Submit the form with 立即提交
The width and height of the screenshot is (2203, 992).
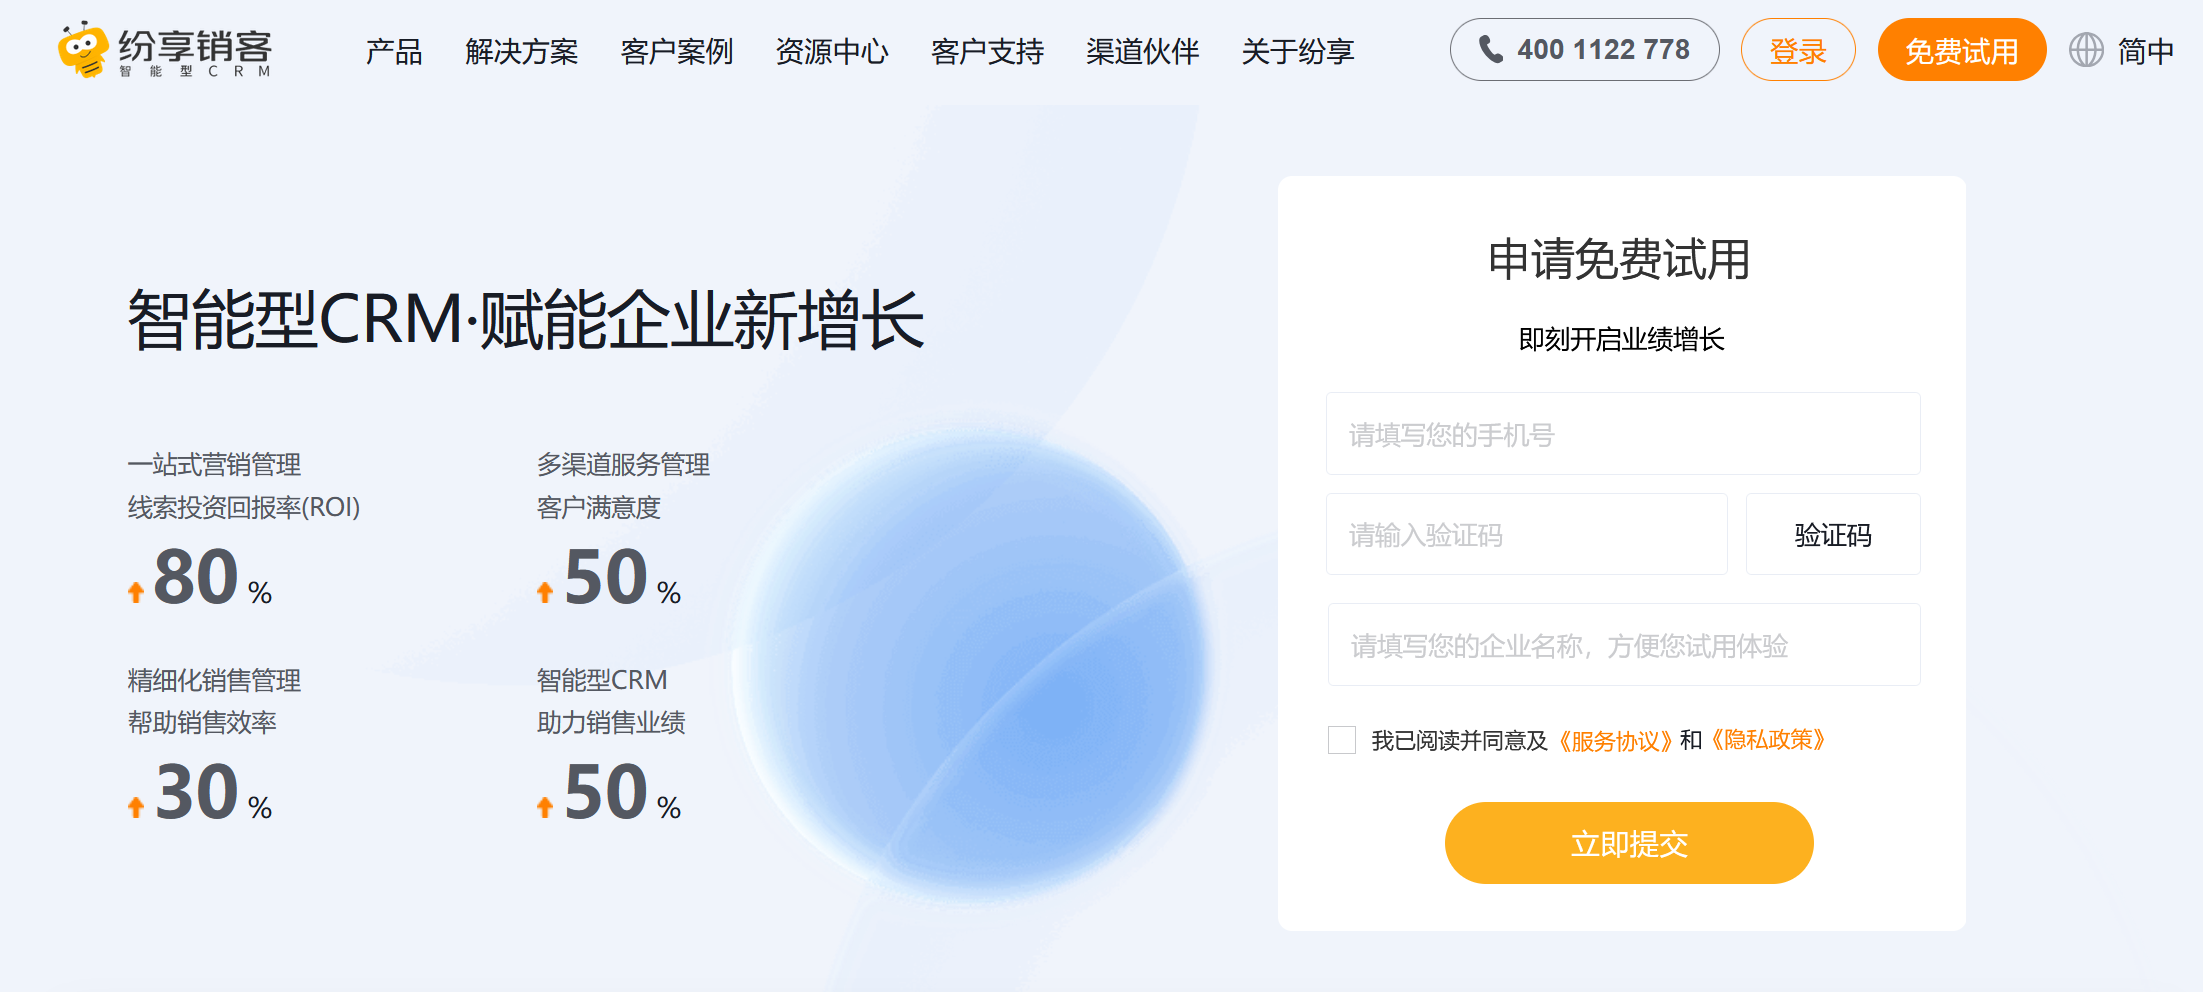click(1628, 843)
